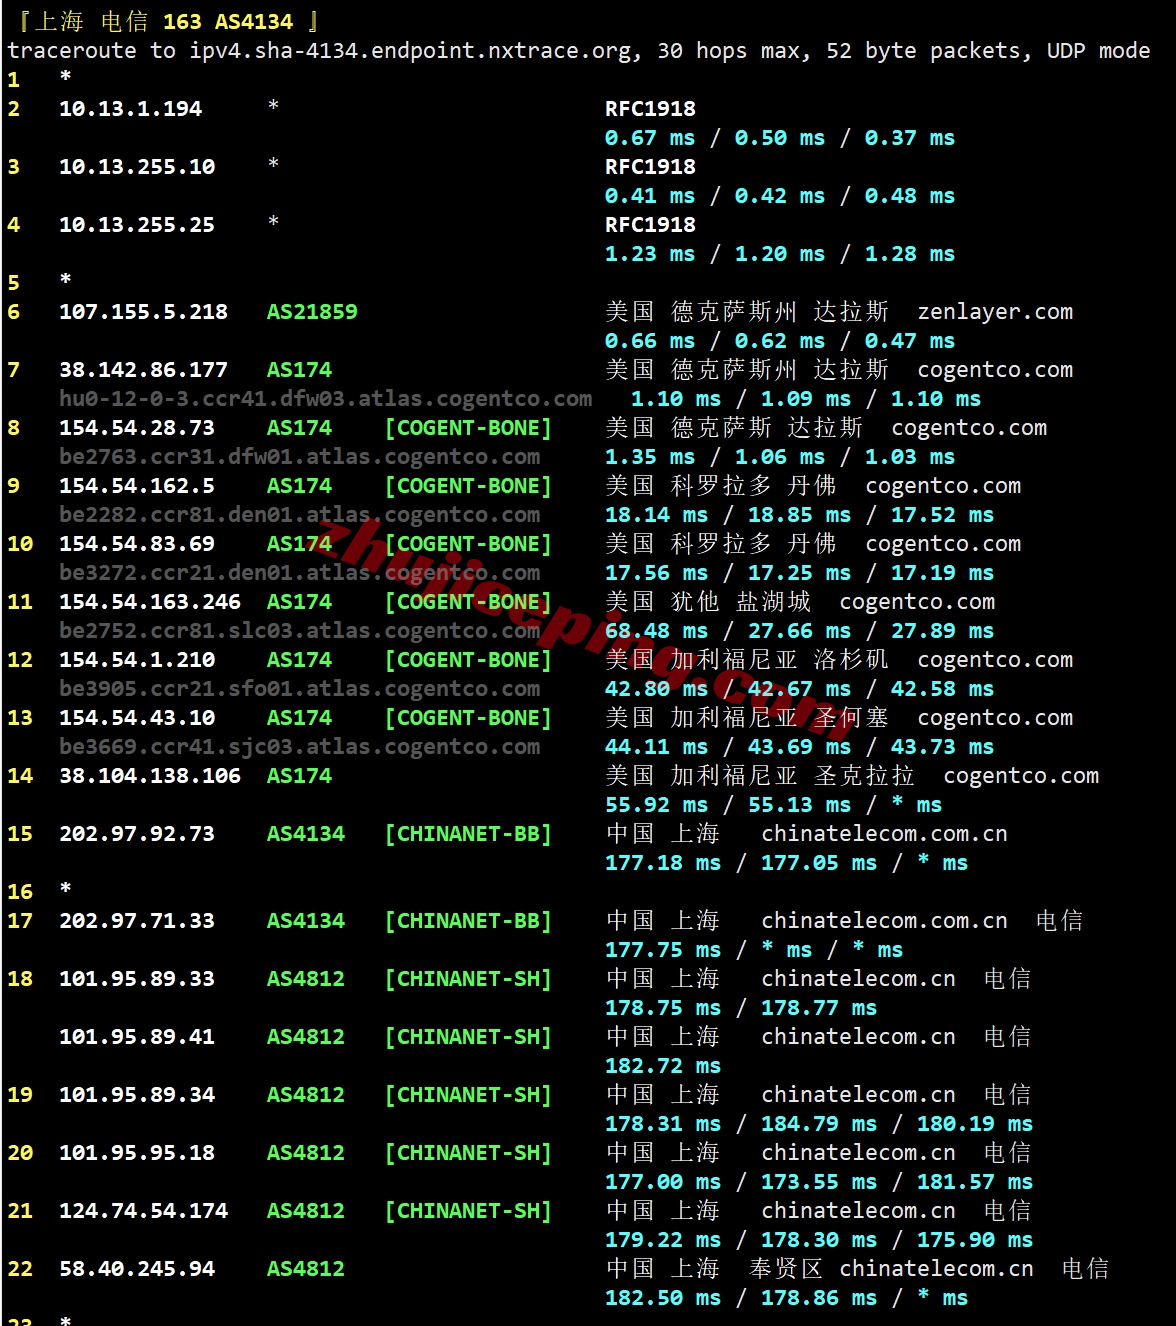Click IP 202.97.92.73 on hop 15
This screenshot has width=1176, height=1326.
[x=137, y=834]
